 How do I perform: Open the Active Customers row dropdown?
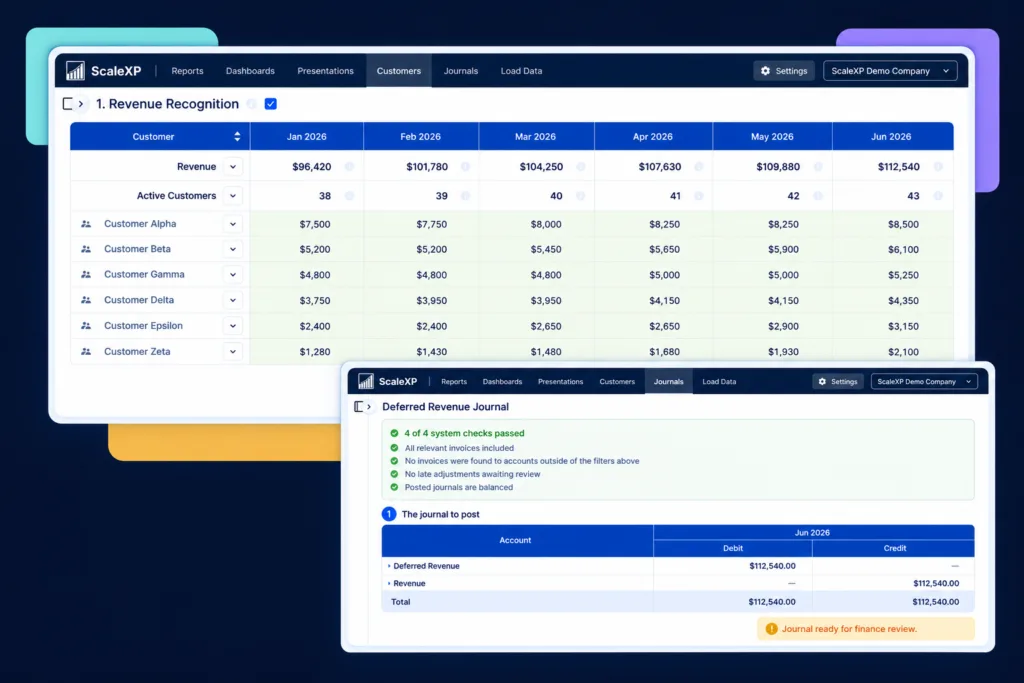pos(233,196)
